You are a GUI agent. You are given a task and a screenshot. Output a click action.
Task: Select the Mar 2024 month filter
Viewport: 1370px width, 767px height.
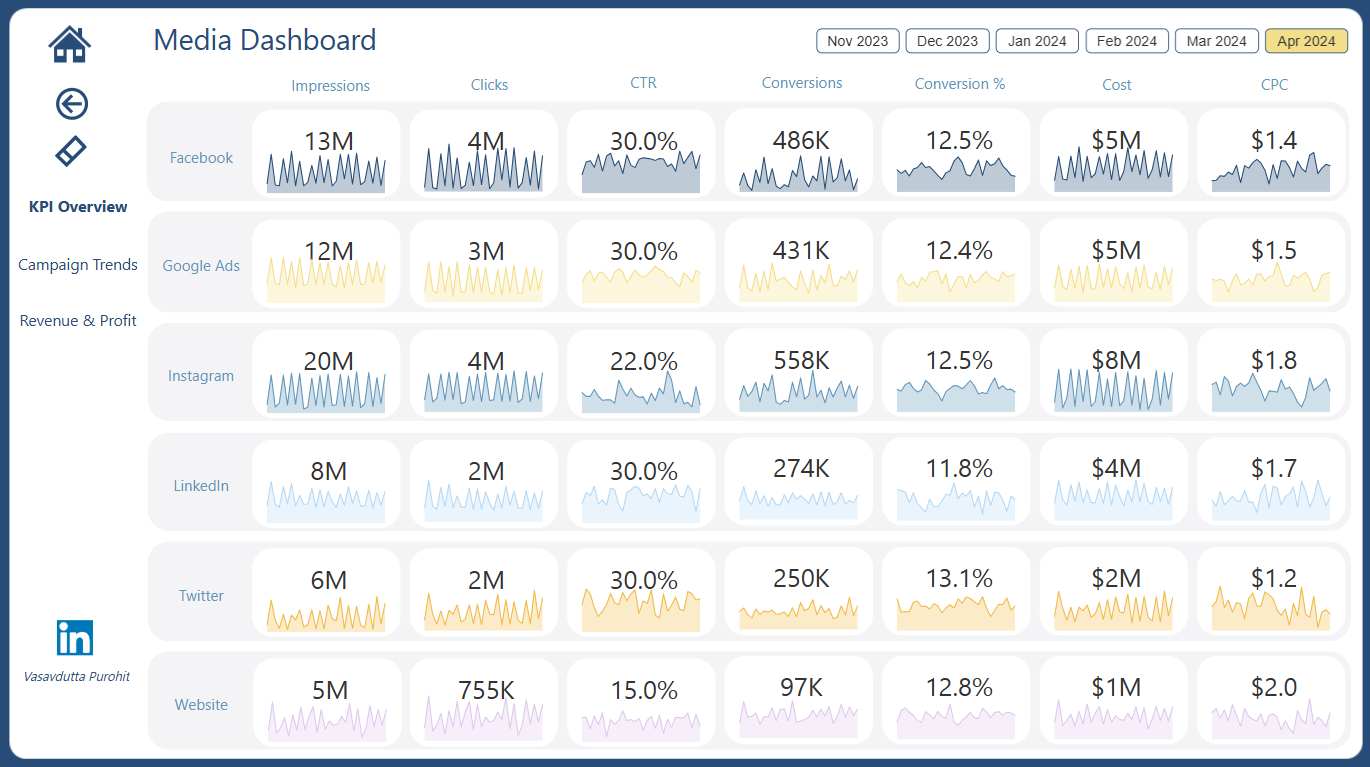(x=1217, y=41)
